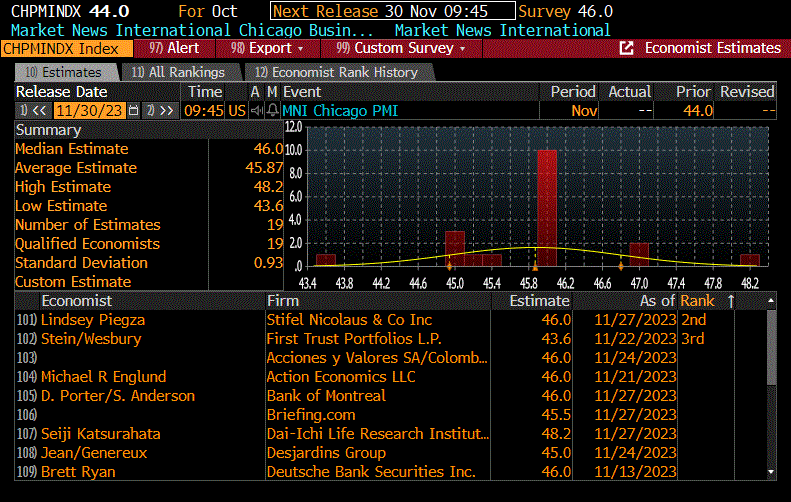Click First Trust Portfolios L.P. firm
The height and width of the screenshot is (502, 791).
click(x=354, y=339)
